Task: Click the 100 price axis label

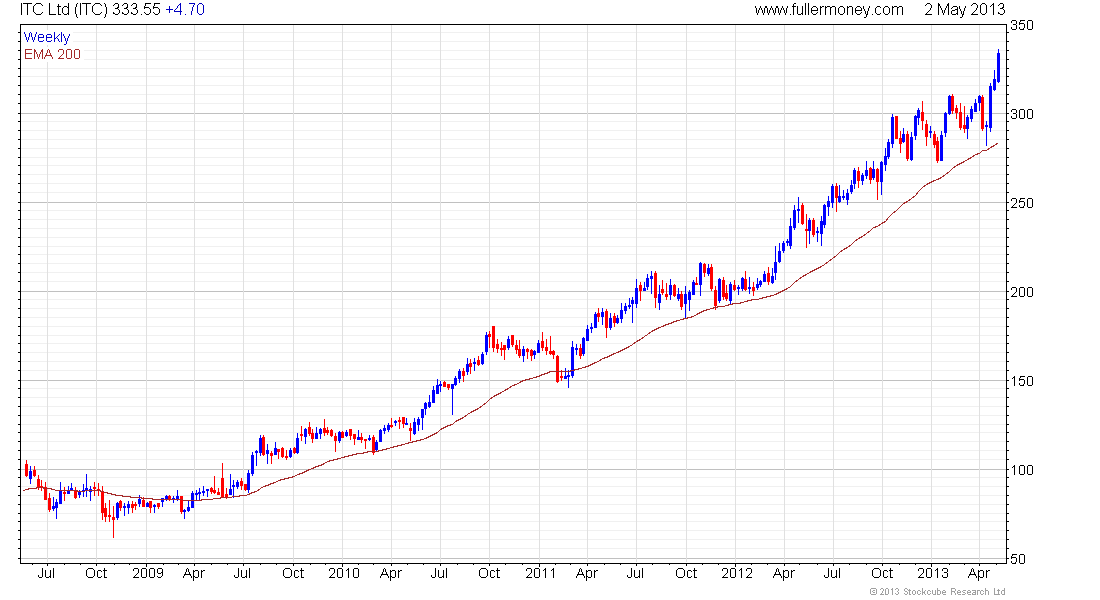Action: coord(1021,470)
